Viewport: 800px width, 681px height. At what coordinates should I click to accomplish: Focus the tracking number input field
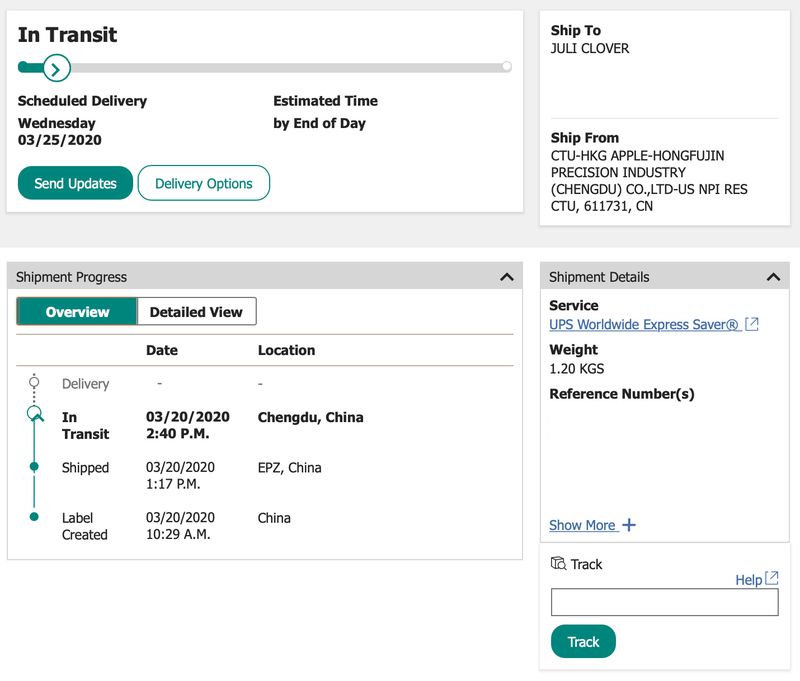click(x=664, y=602)
